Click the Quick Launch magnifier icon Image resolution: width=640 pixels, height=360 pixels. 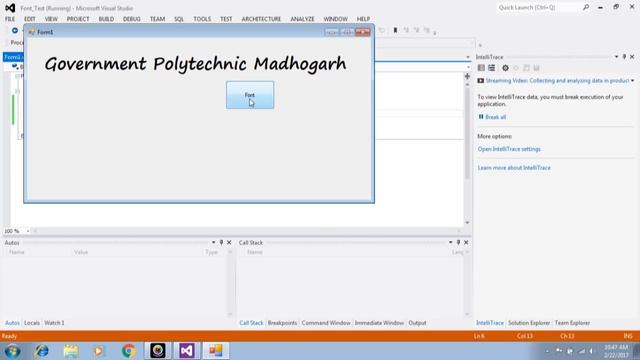pyautogui.click(x=586, y=7)
